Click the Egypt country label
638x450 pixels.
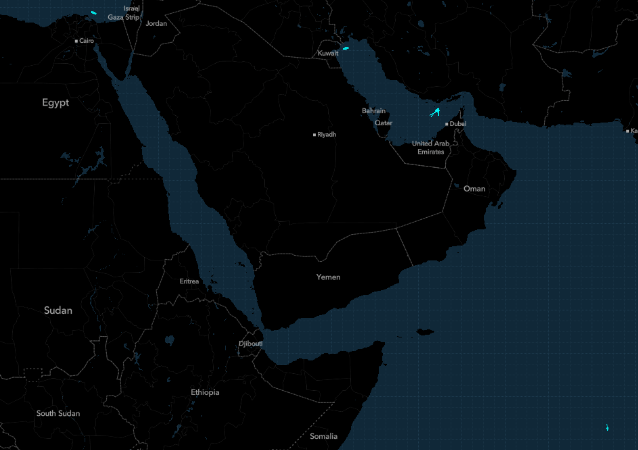click(x=55, y=103)
